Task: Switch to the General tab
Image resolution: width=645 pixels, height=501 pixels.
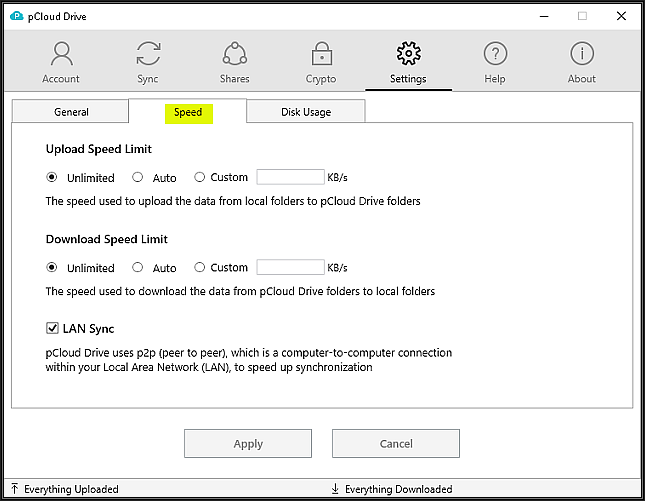Action: [x=70, y=111]
